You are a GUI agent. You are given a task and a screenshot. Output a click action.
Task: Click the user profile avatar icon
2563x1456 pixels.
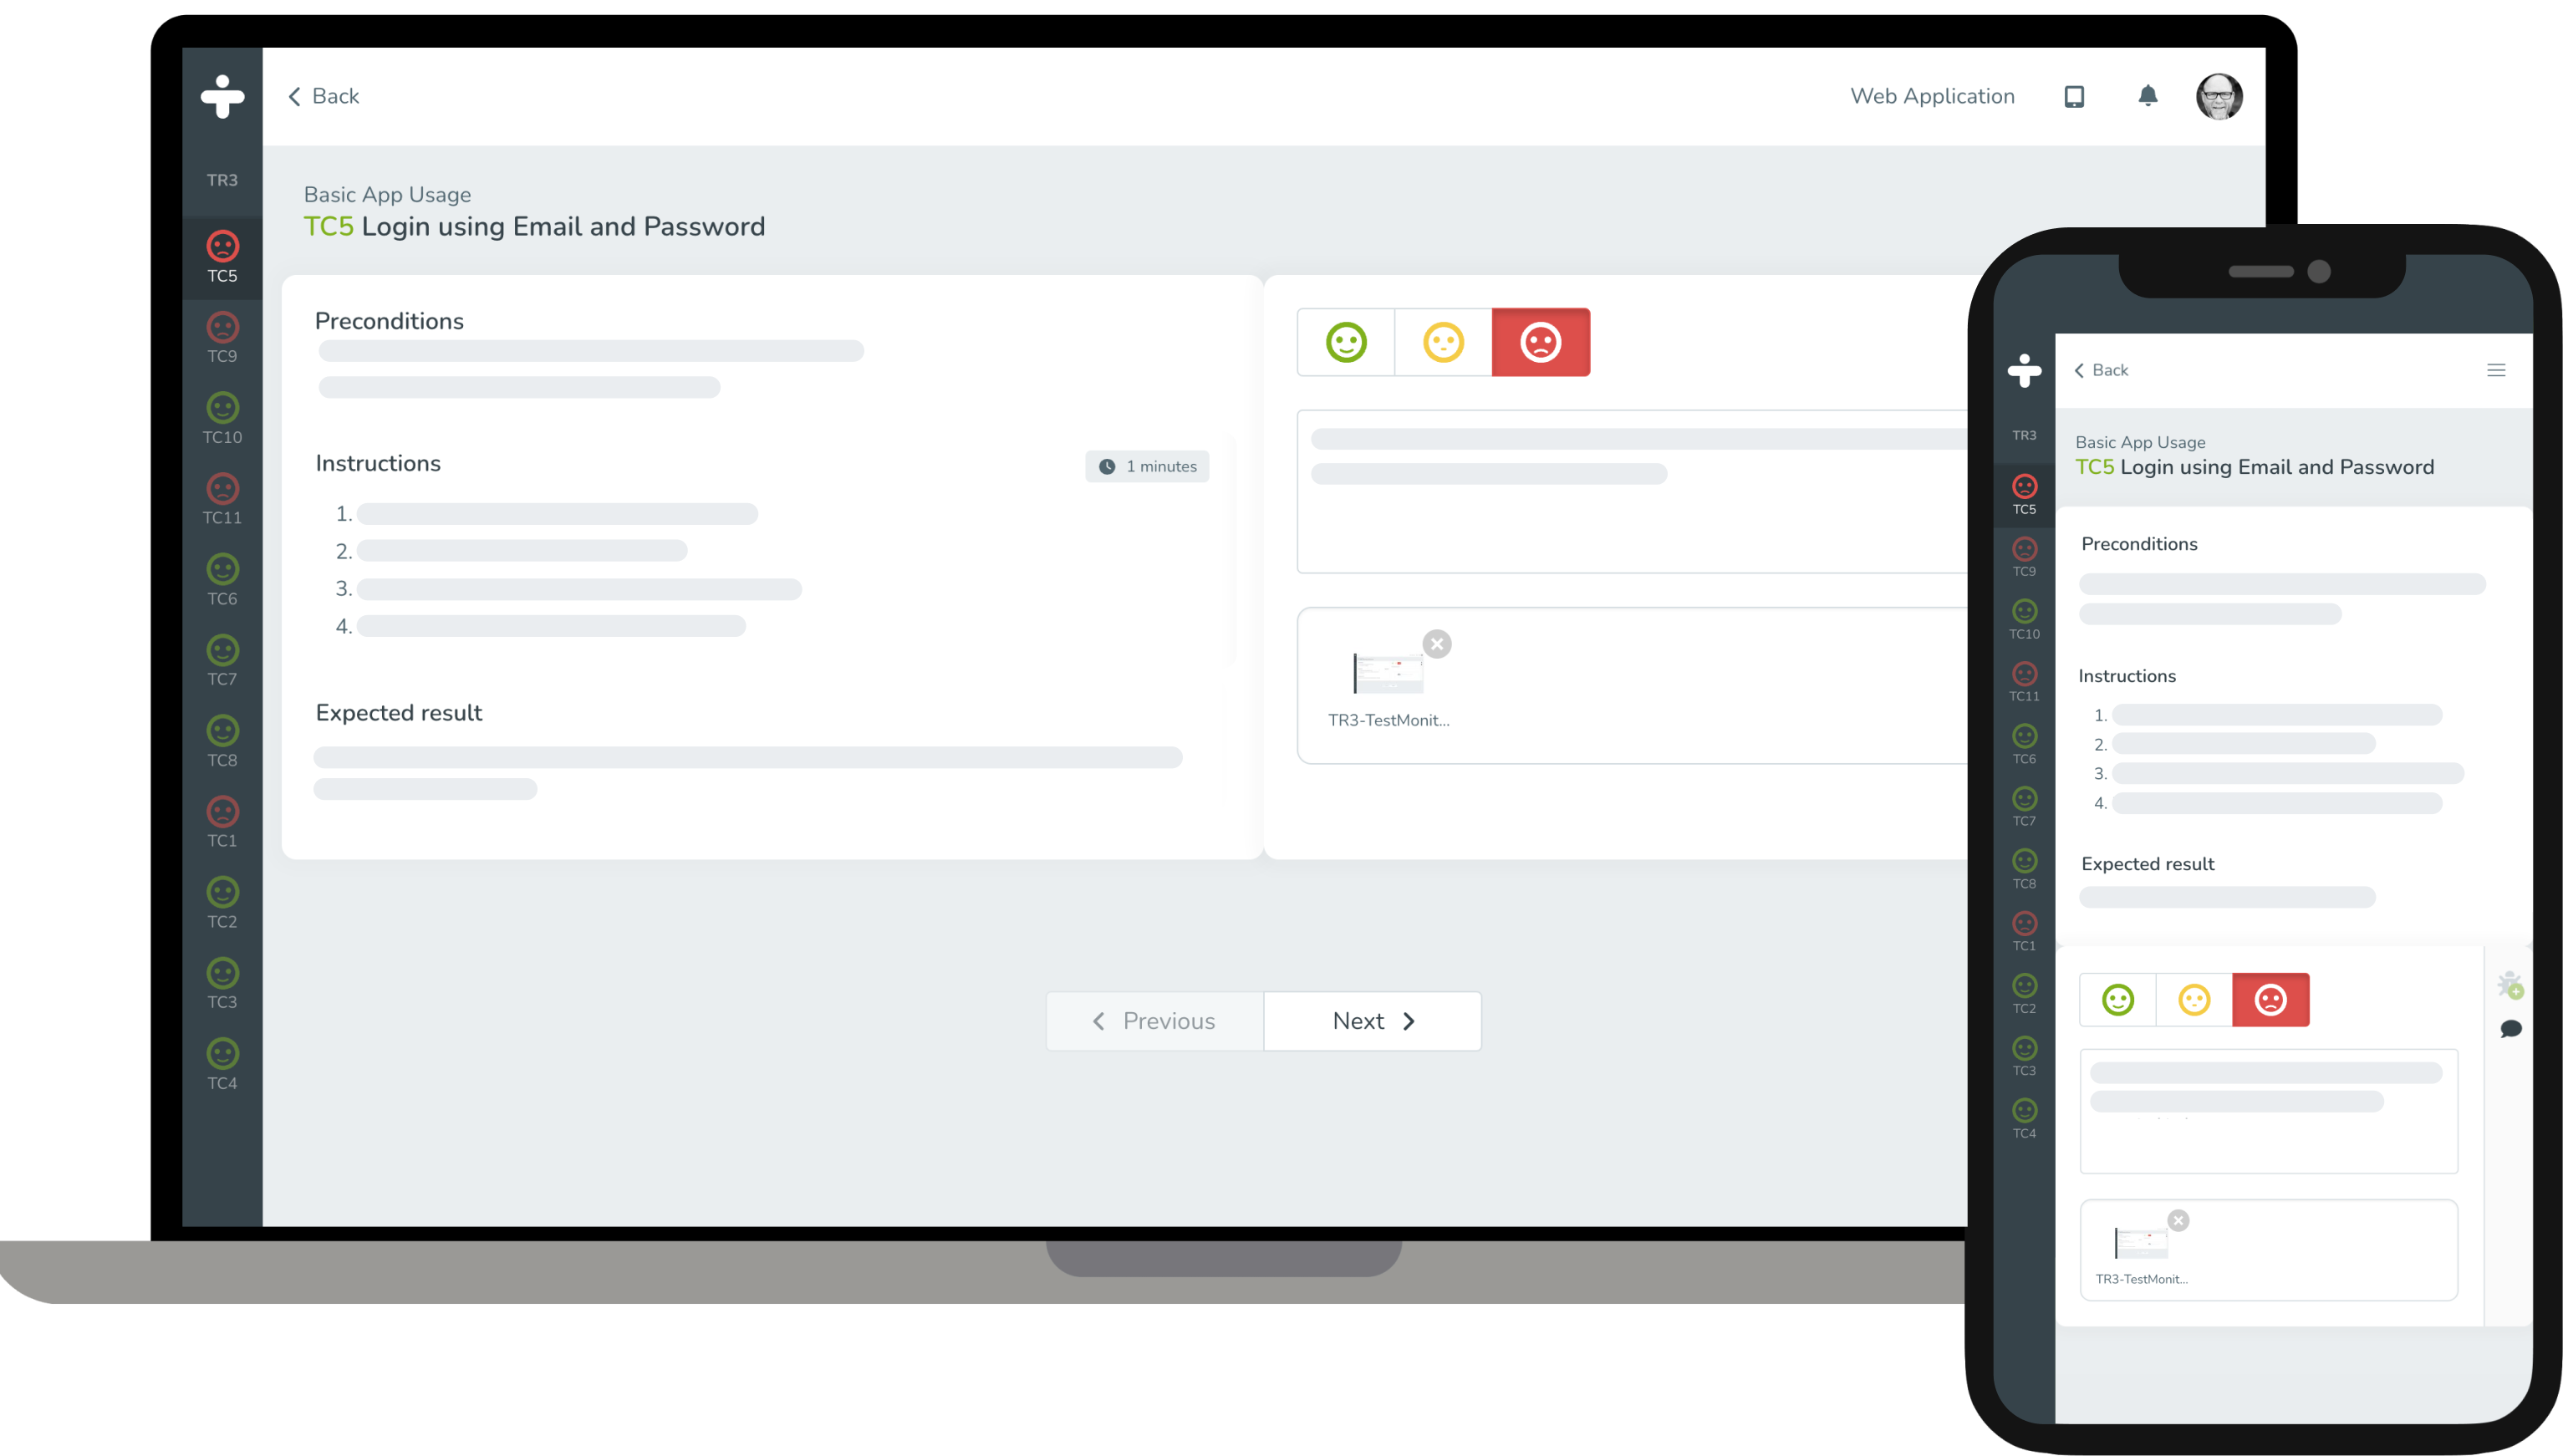[2218, 95]
